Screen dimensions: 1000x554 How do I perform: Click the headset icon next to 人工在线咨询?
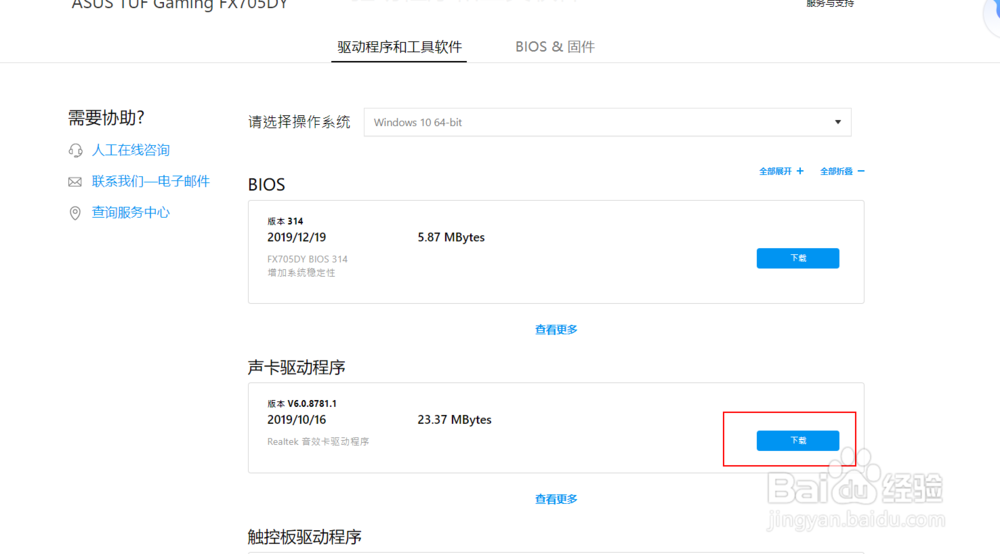(x=75, y=150)
